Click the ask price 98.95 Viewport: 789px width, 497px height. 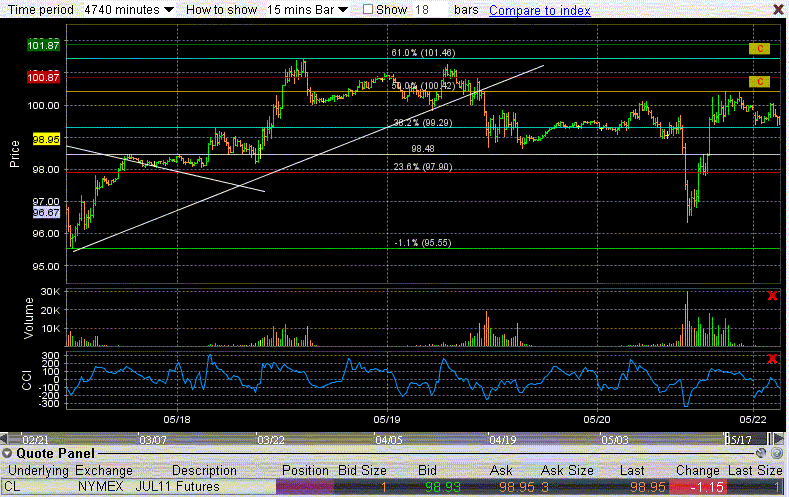click(517, 487)
